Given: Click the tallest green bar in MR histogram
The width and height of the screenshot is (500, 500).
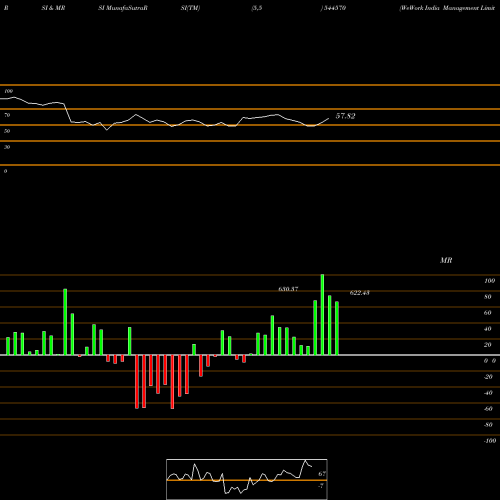Looking at the screenshot, I should (x=322, y=315).
